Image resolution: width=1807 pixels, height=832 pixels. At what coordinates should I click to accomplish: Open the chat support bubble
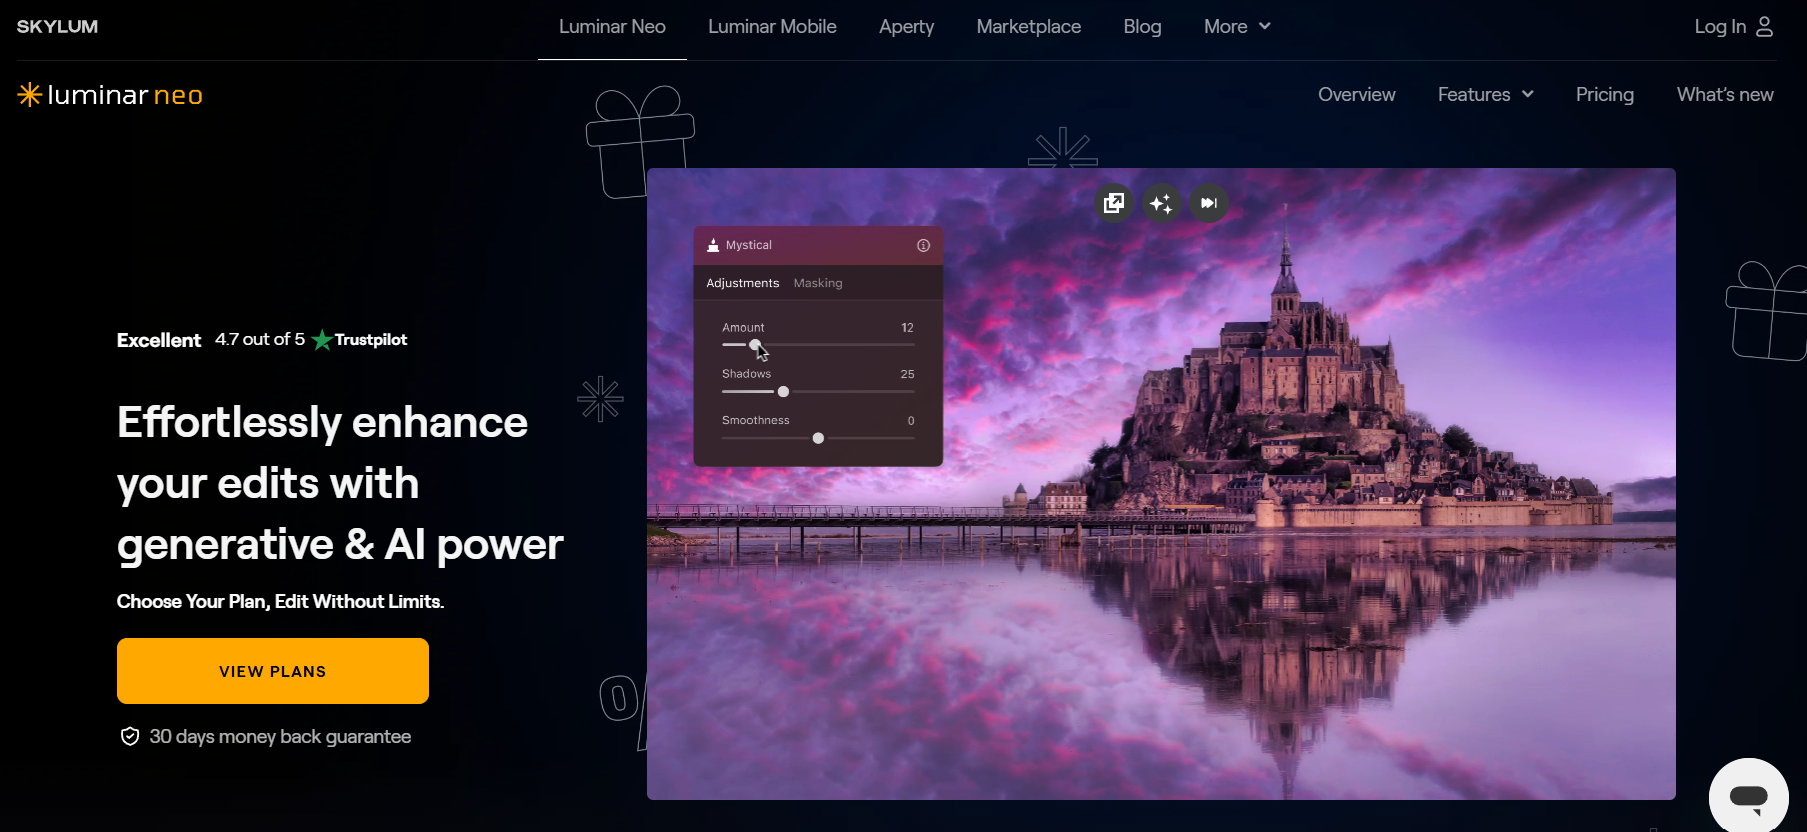1748,797
